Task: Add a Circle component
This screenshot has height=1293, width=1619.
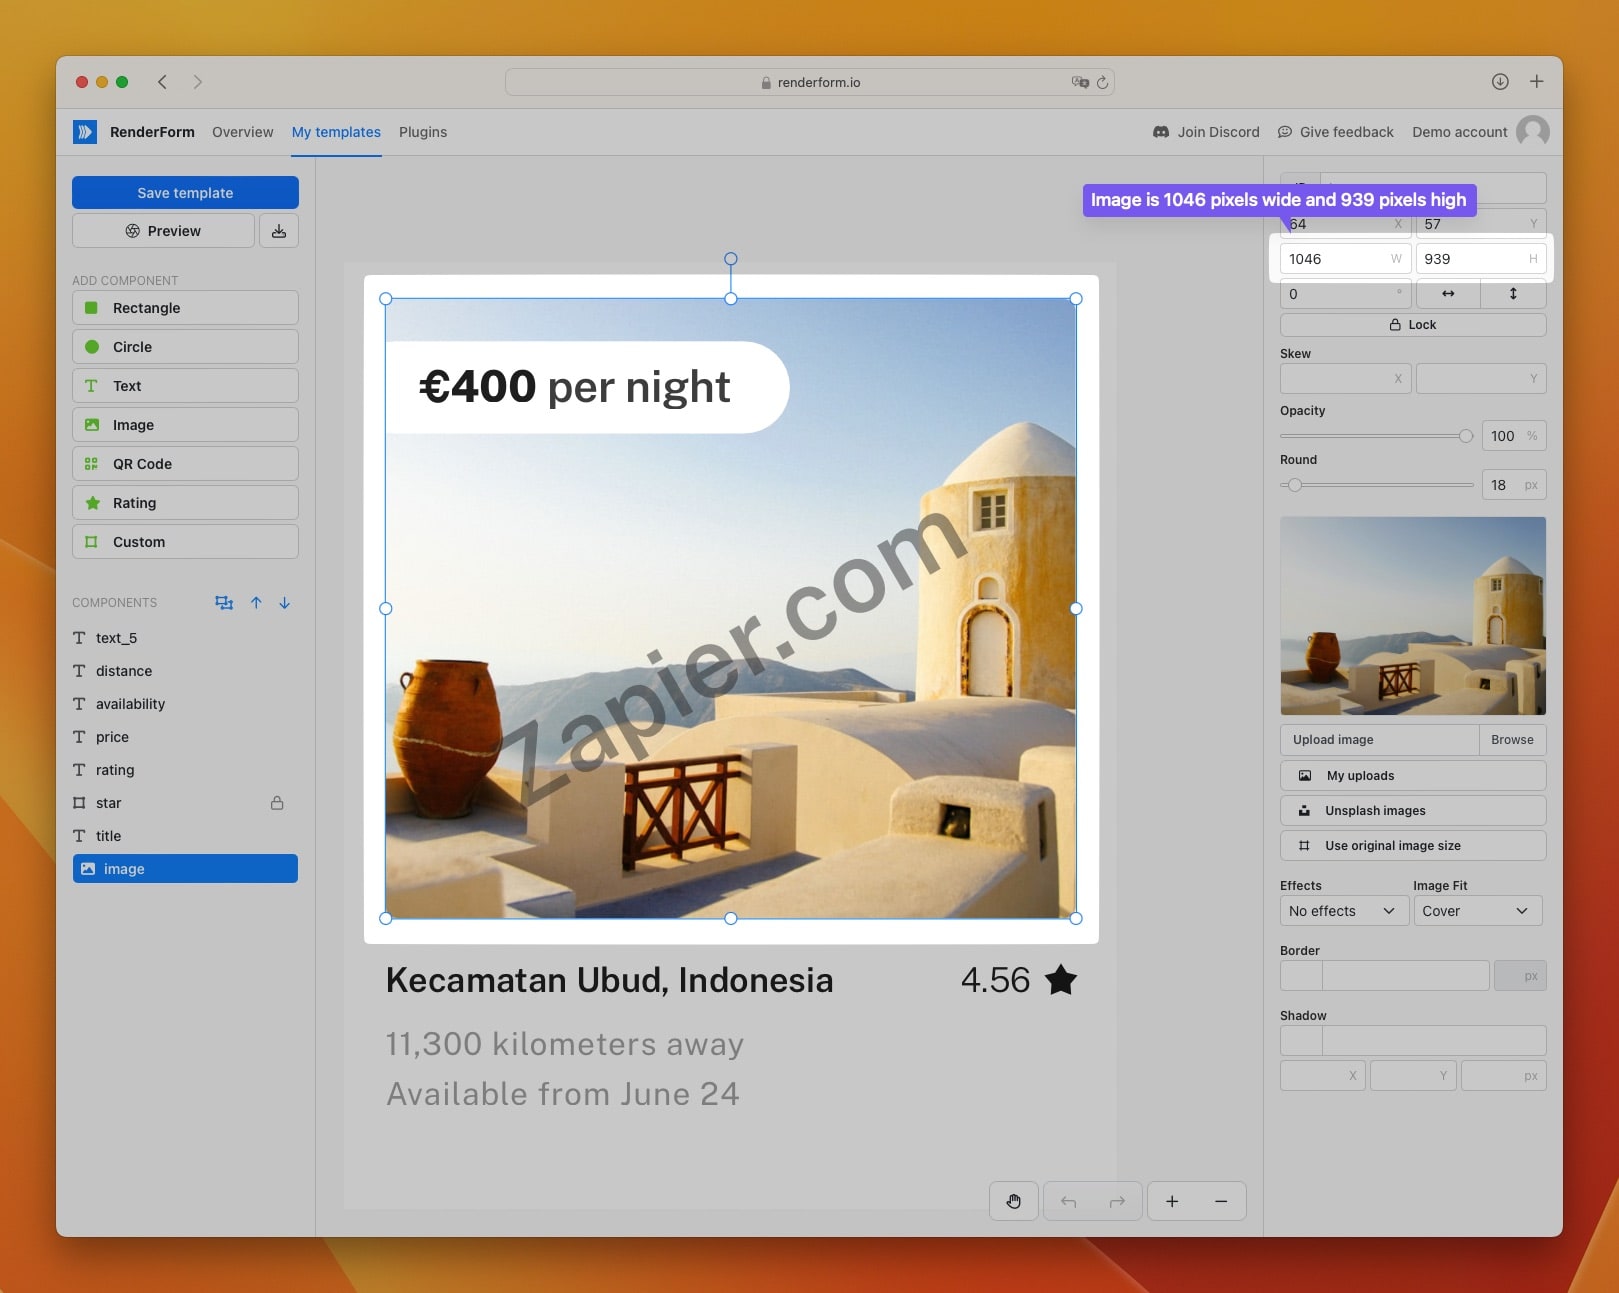Action: click(x=185, y=347)
